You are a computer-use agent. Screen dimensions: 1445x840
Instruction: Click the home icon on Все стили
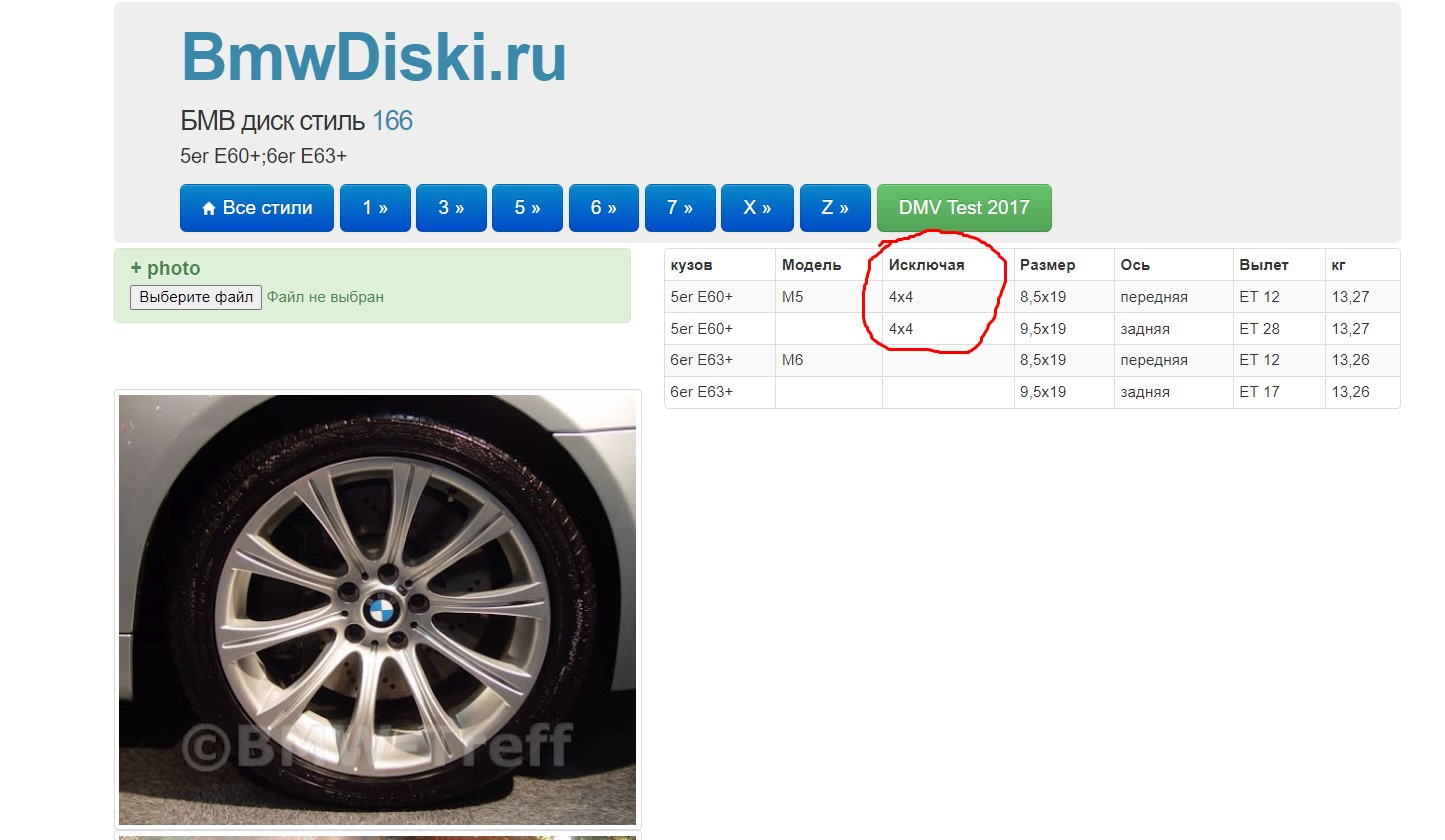coord(209,209)
